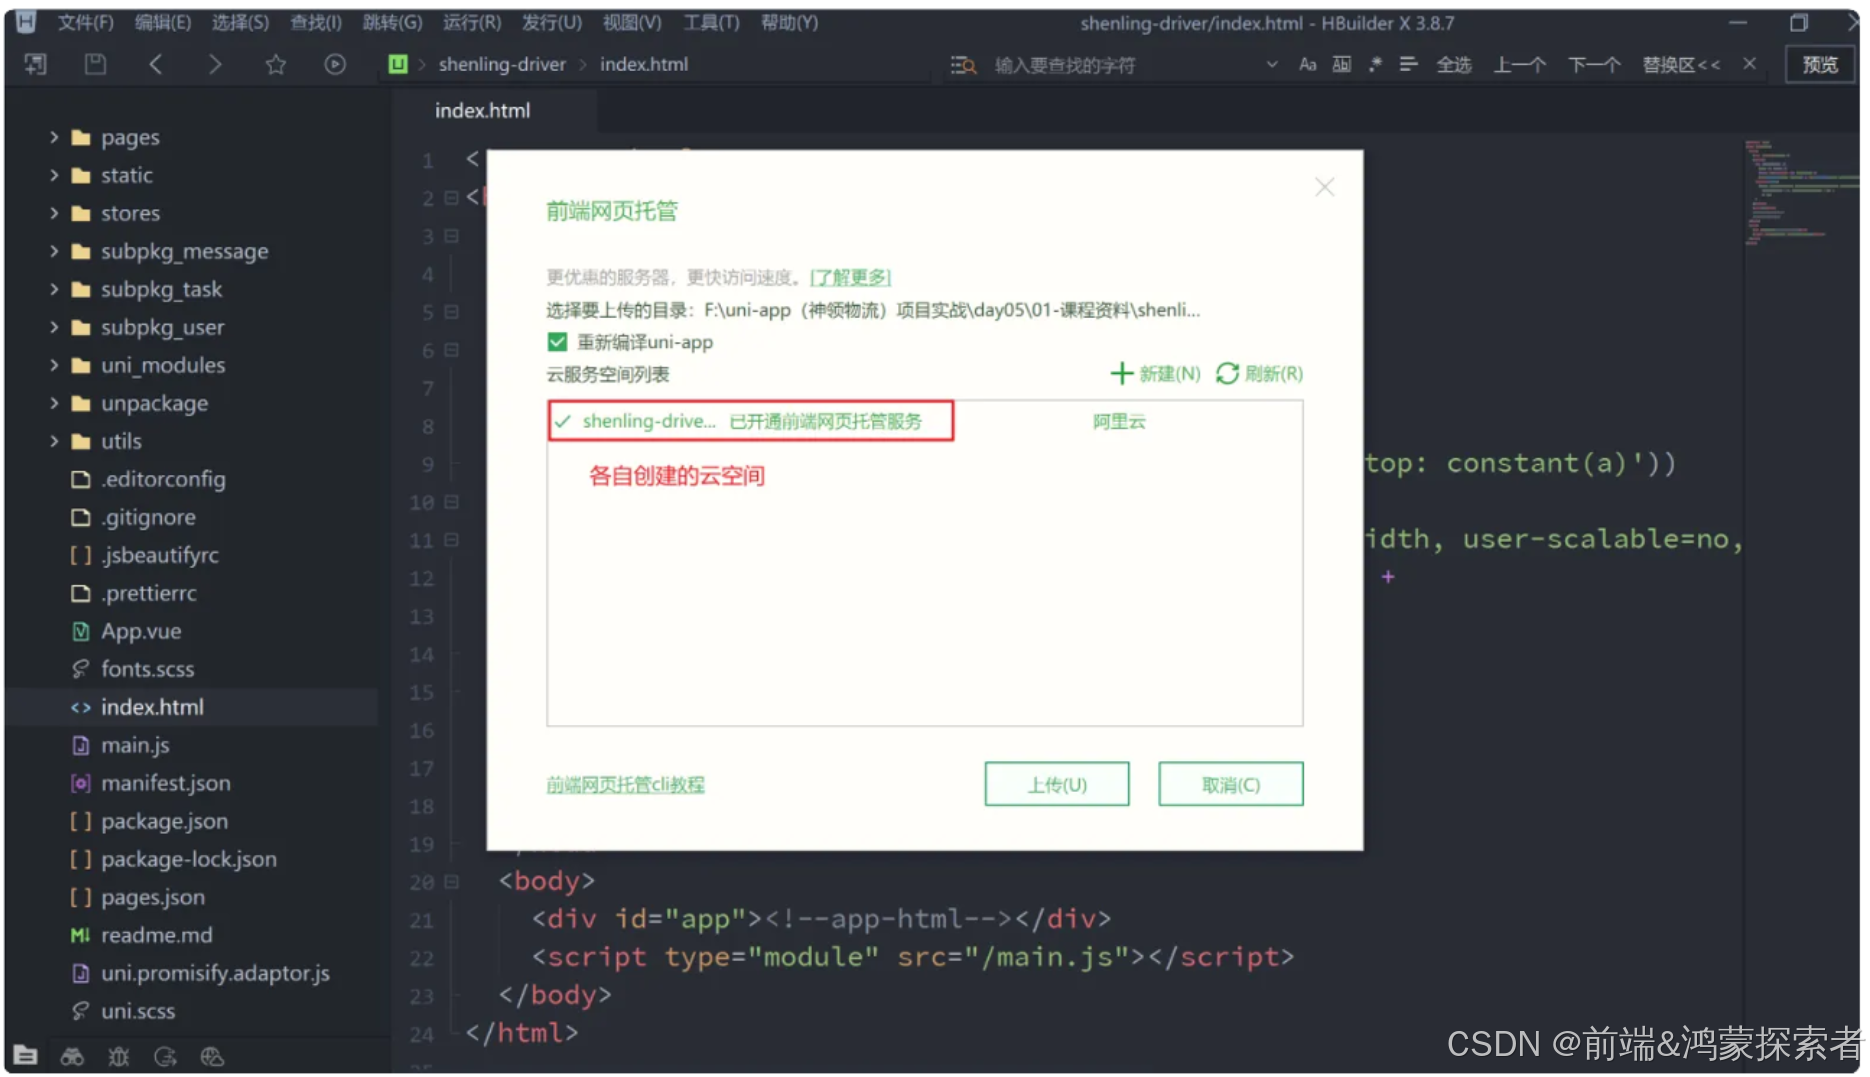Open the 前端网页托管cli教程 link

point(625,785)
